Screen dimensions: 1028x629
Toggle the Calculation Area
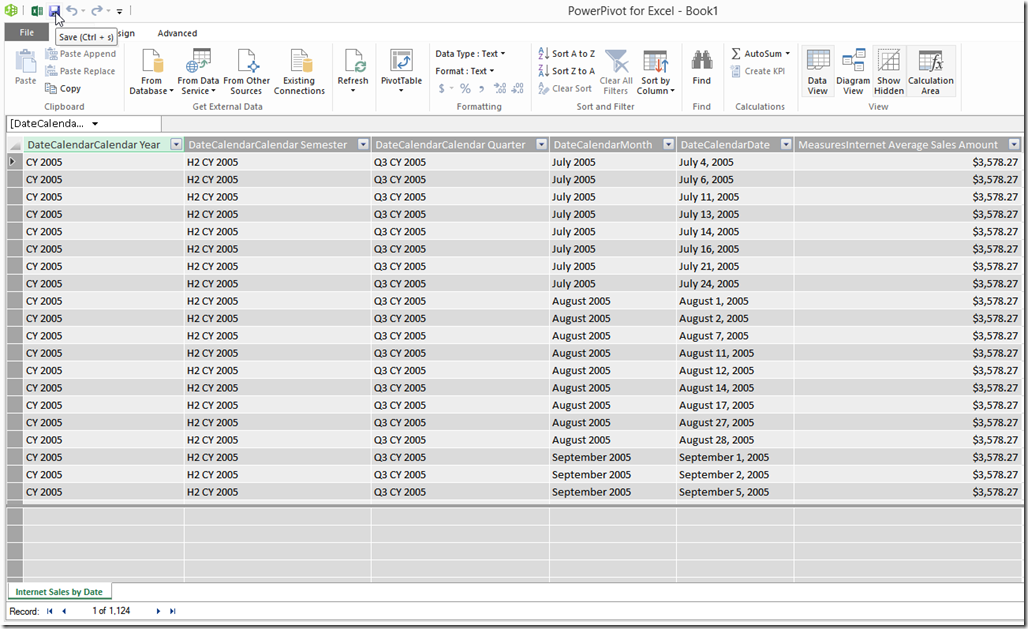click(x=930, y=71)
